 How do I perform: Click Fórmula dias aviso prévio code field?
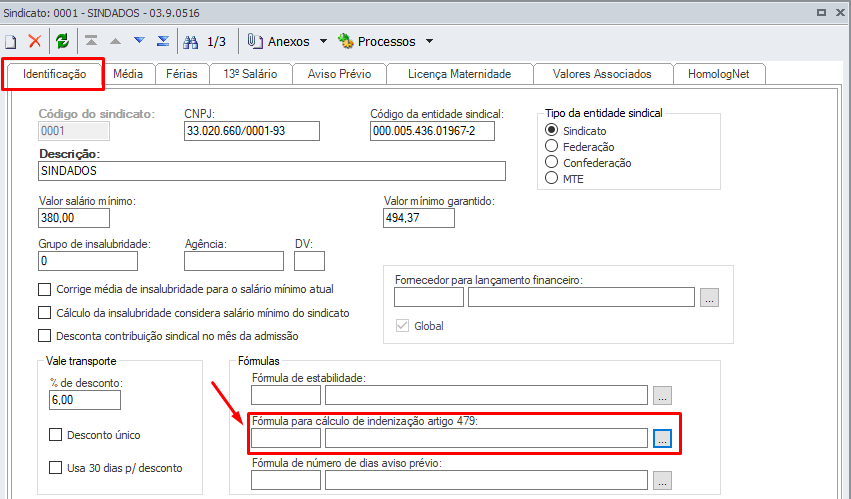[x=286, y=481]
